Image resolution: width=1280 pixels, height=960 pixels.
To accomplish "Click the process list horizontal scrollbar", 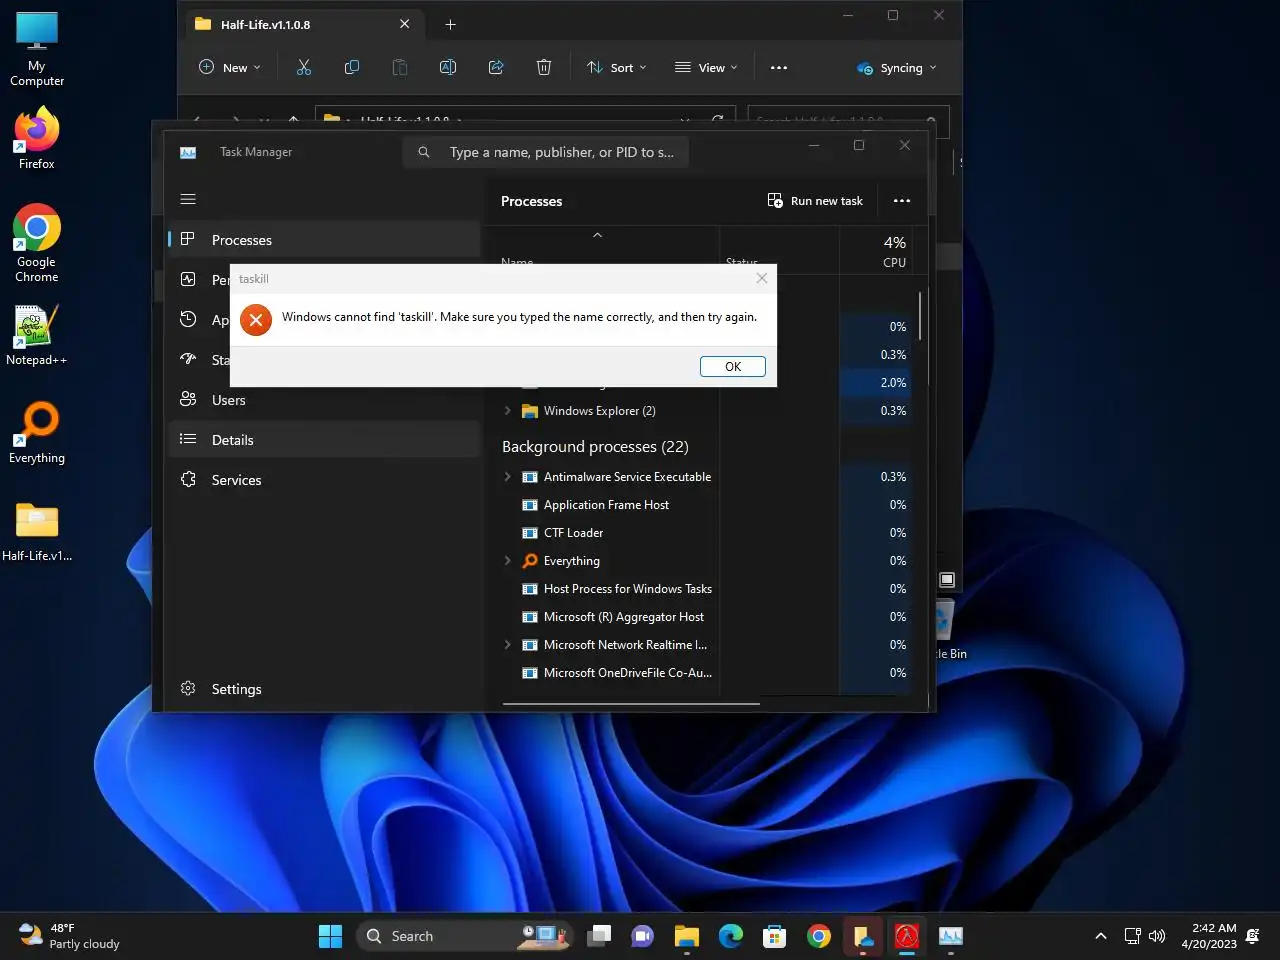I will point(631,703).
